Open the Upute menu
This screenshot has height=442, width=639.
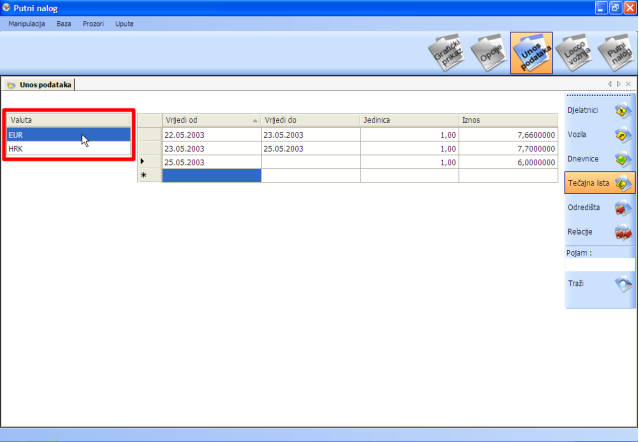[124, 24]
